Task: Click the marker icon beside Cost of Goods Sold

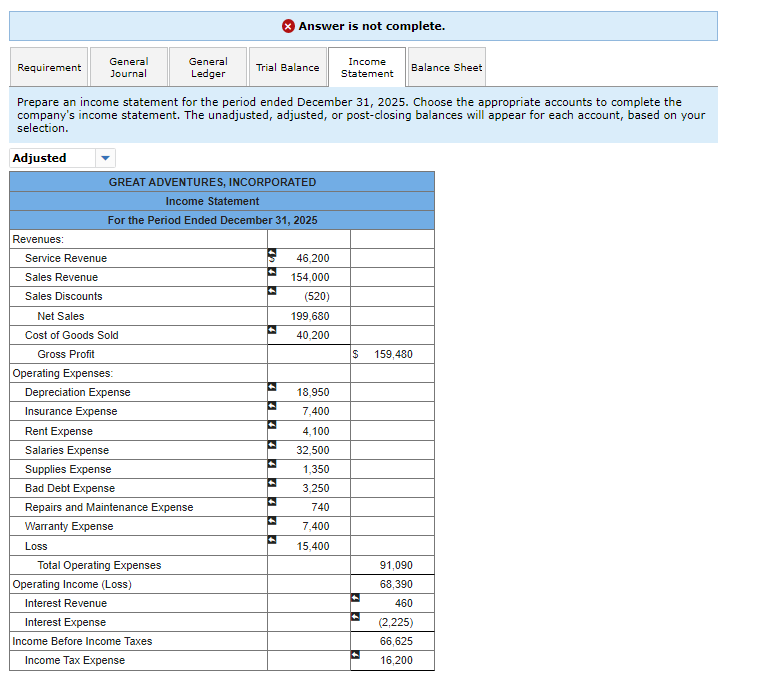Action: tap(272, 329)
